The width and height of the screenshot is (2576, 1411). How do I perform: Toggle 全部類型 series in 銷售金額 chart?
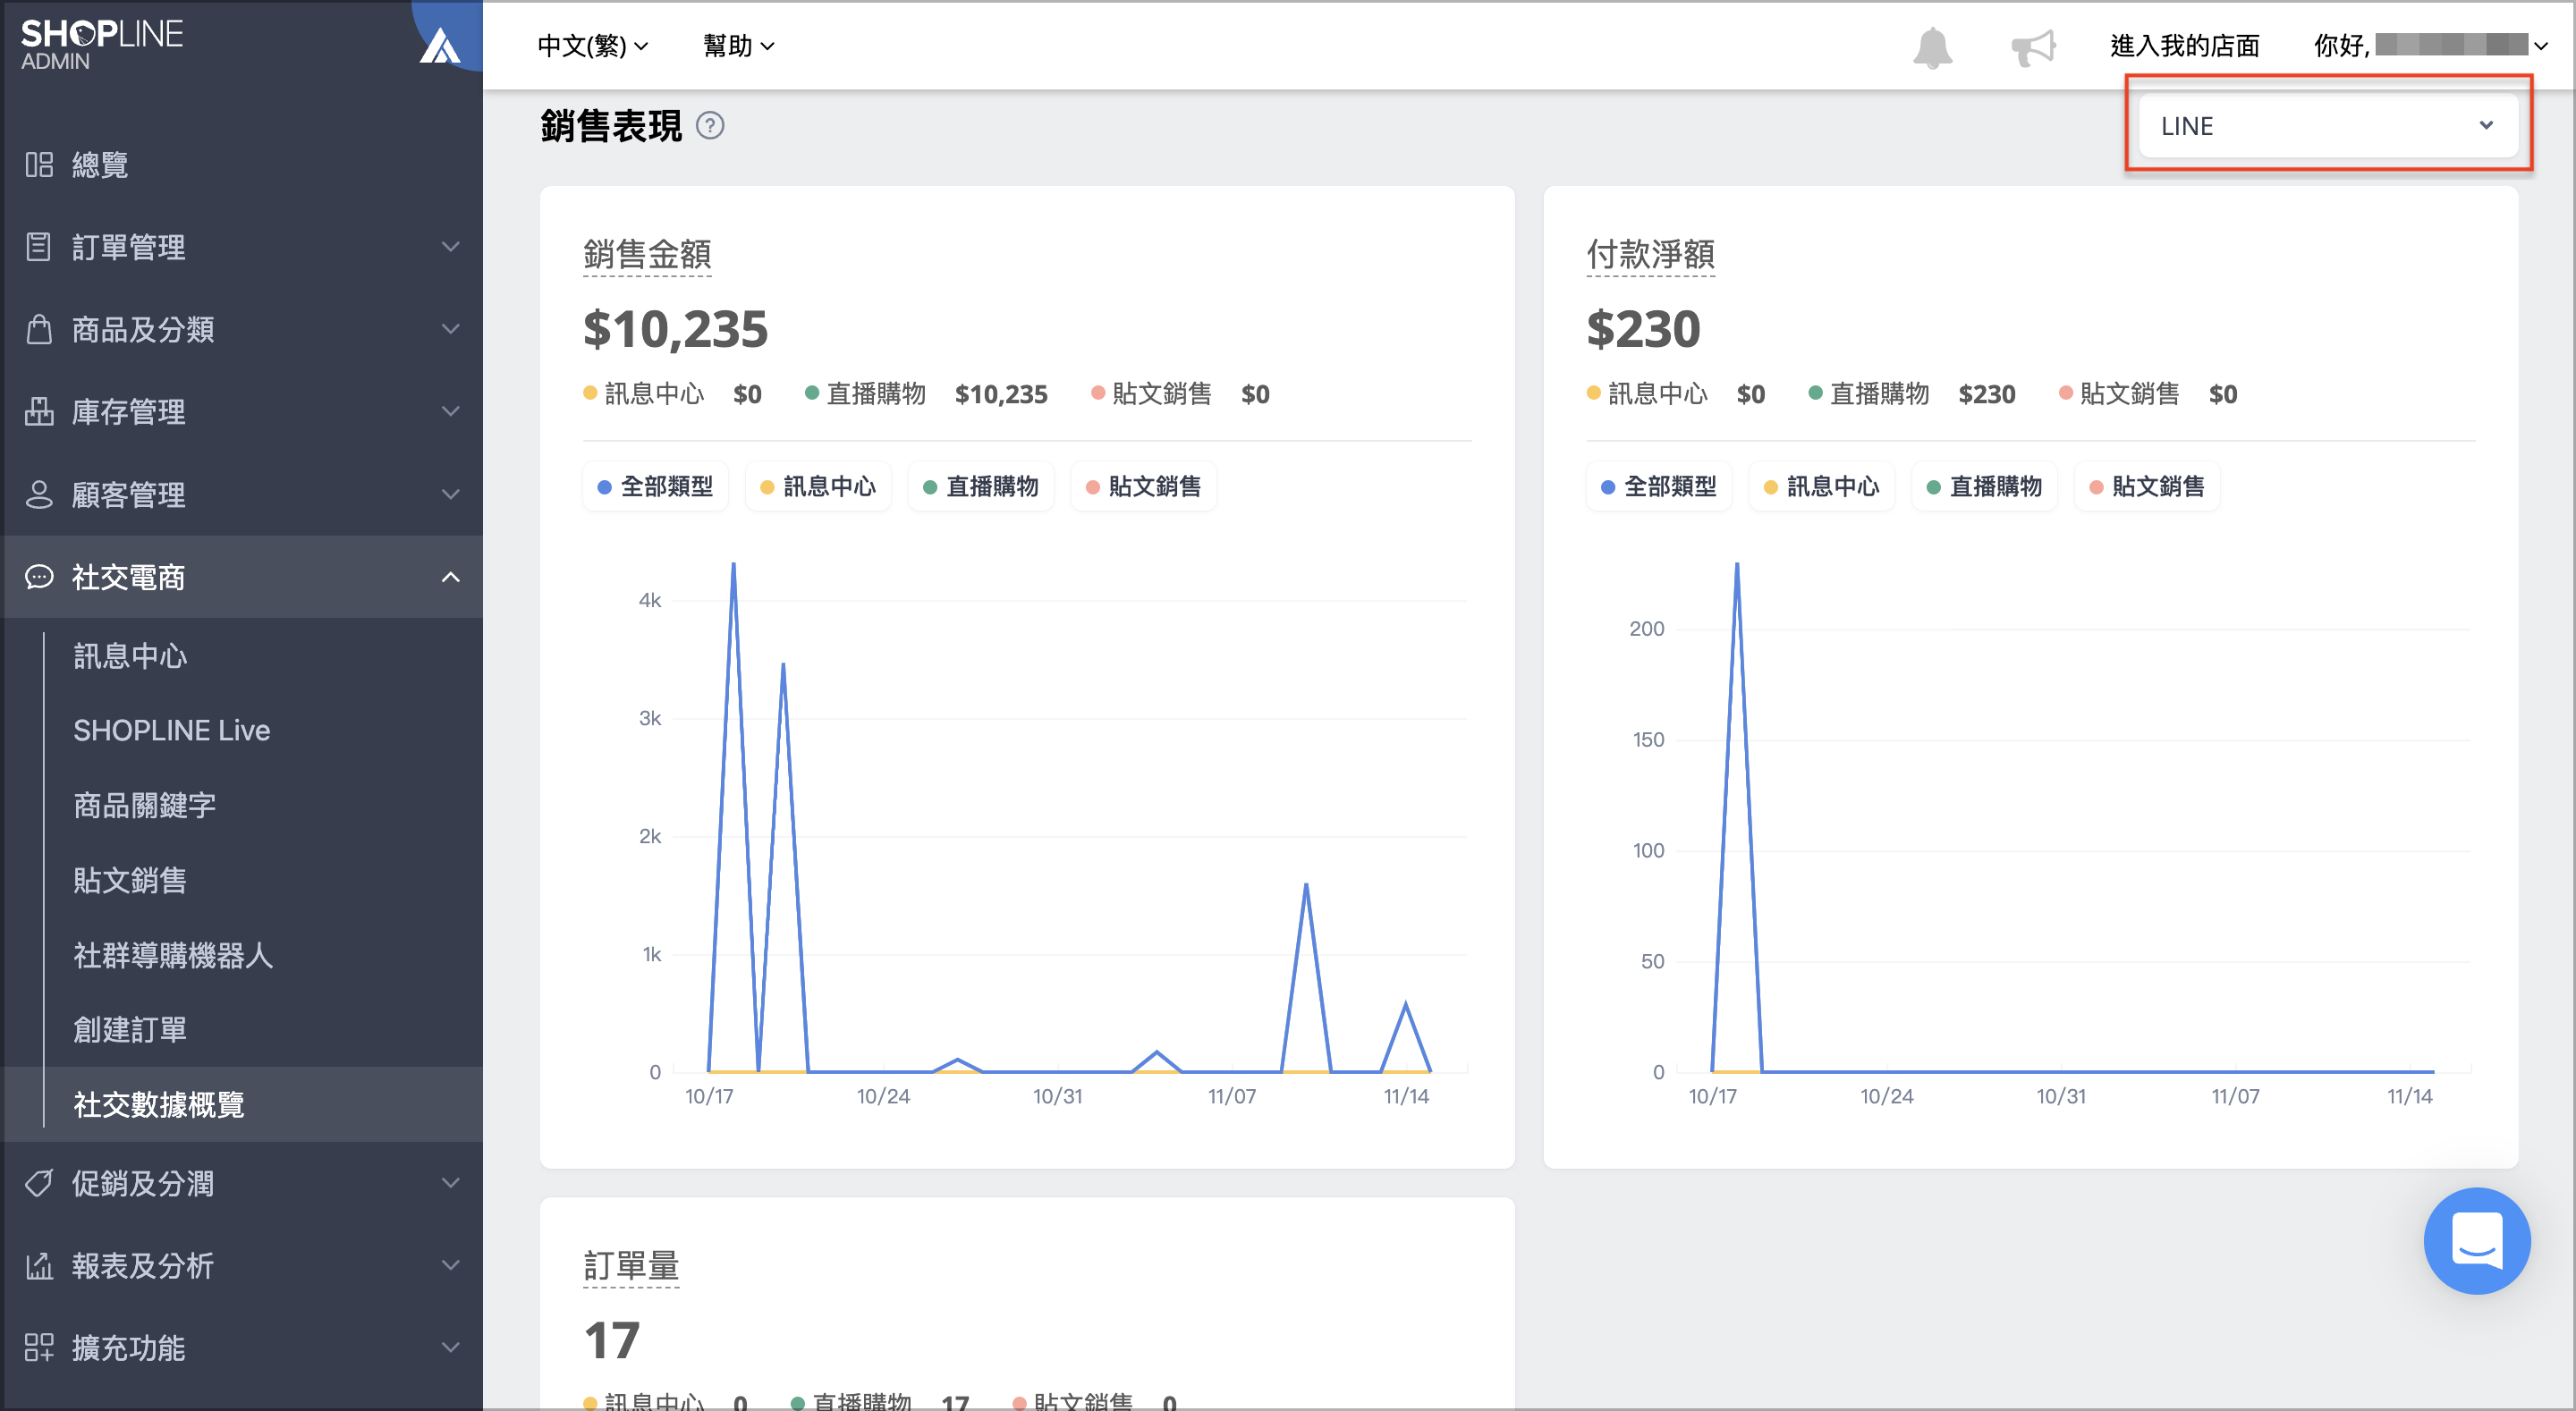point(655,486)
